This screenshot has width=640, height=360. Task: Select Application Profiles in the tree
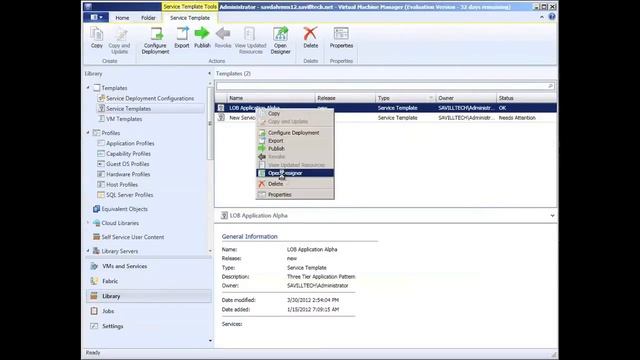[x=130, y=143]
